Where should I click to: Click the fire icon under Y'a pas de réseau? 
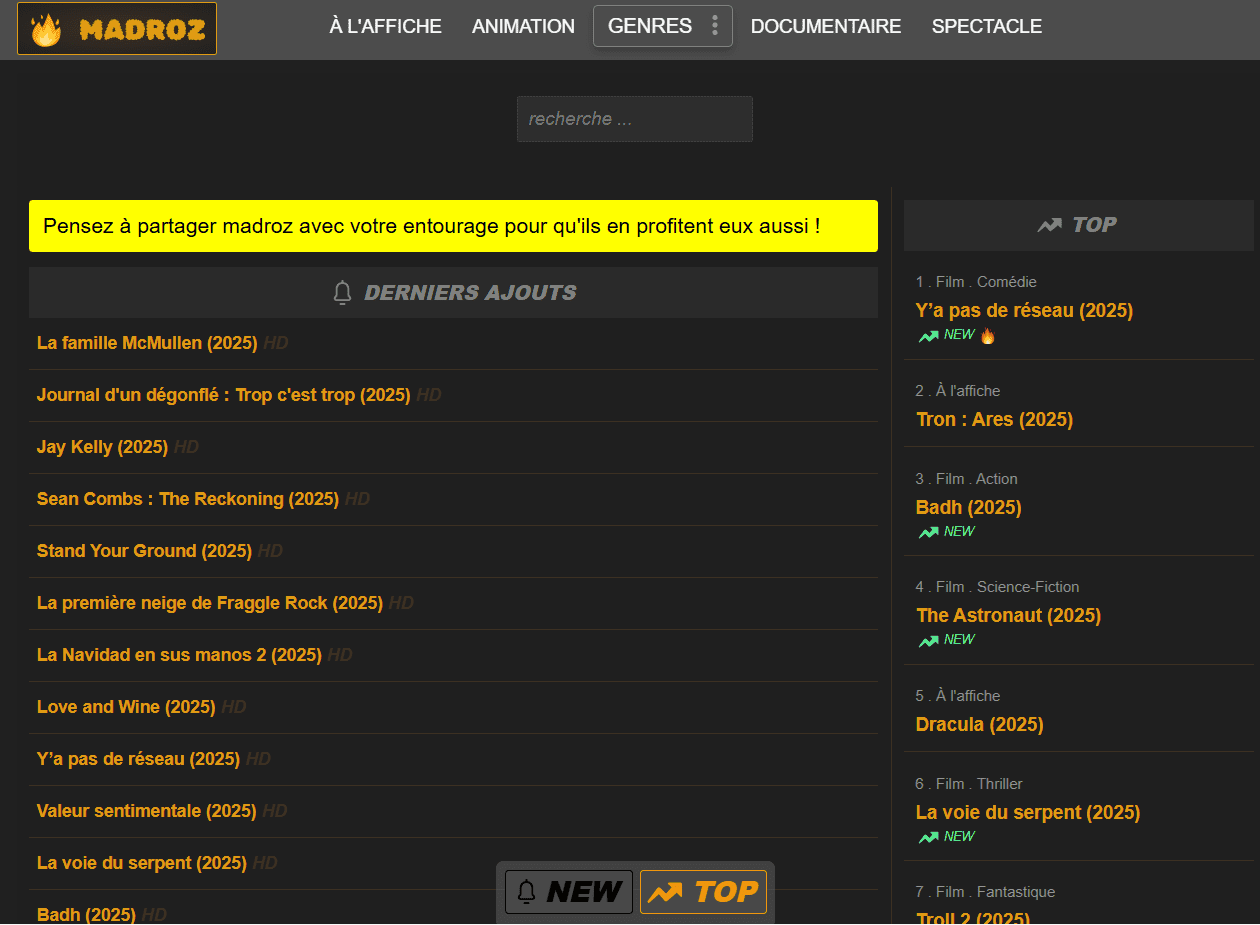pos(988,336)
